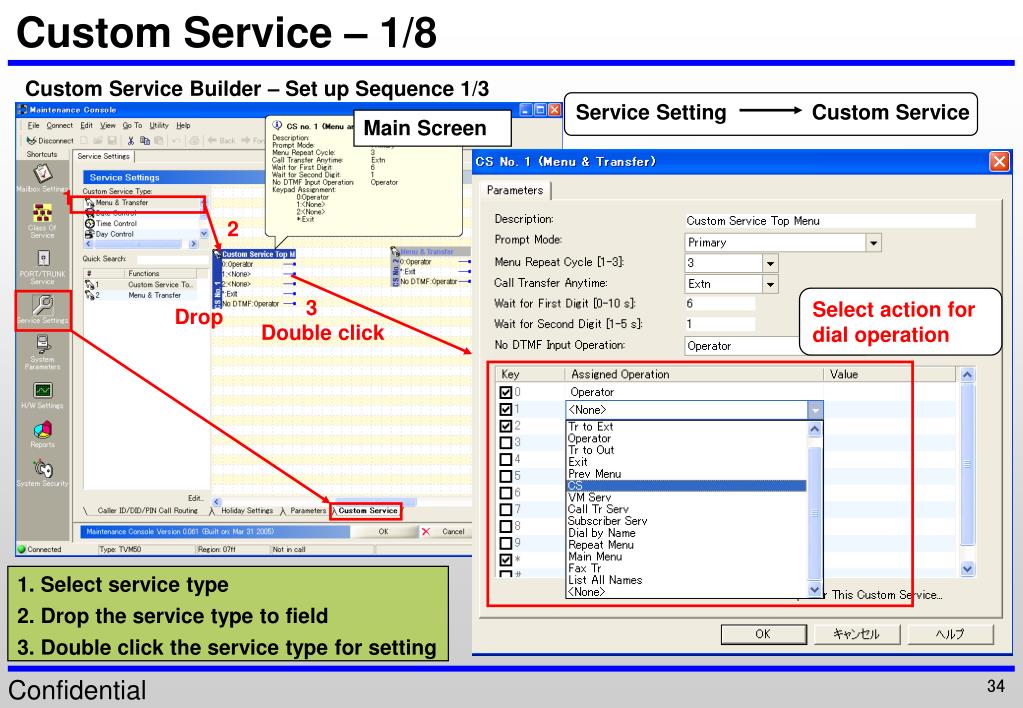Image resolution: width=1023 pixels, height=708 pixels.
Task: Choose Fax Tr from operation list
Action: pos(686,568)
